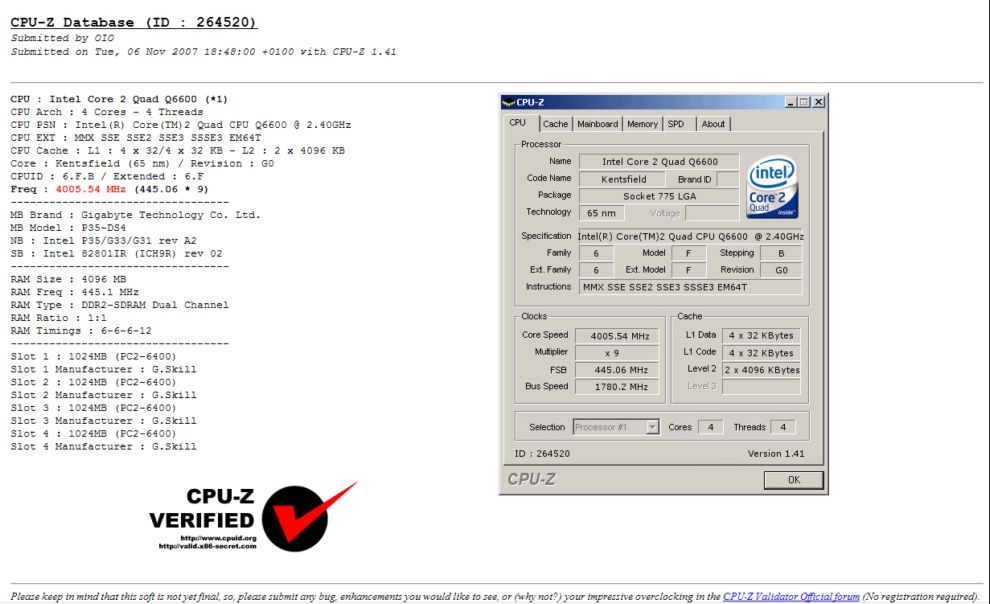This screenshot has width=990, height=604.
Task: Click the Package field showing Socket 775 LGA
Action: (x=659, y=196)
